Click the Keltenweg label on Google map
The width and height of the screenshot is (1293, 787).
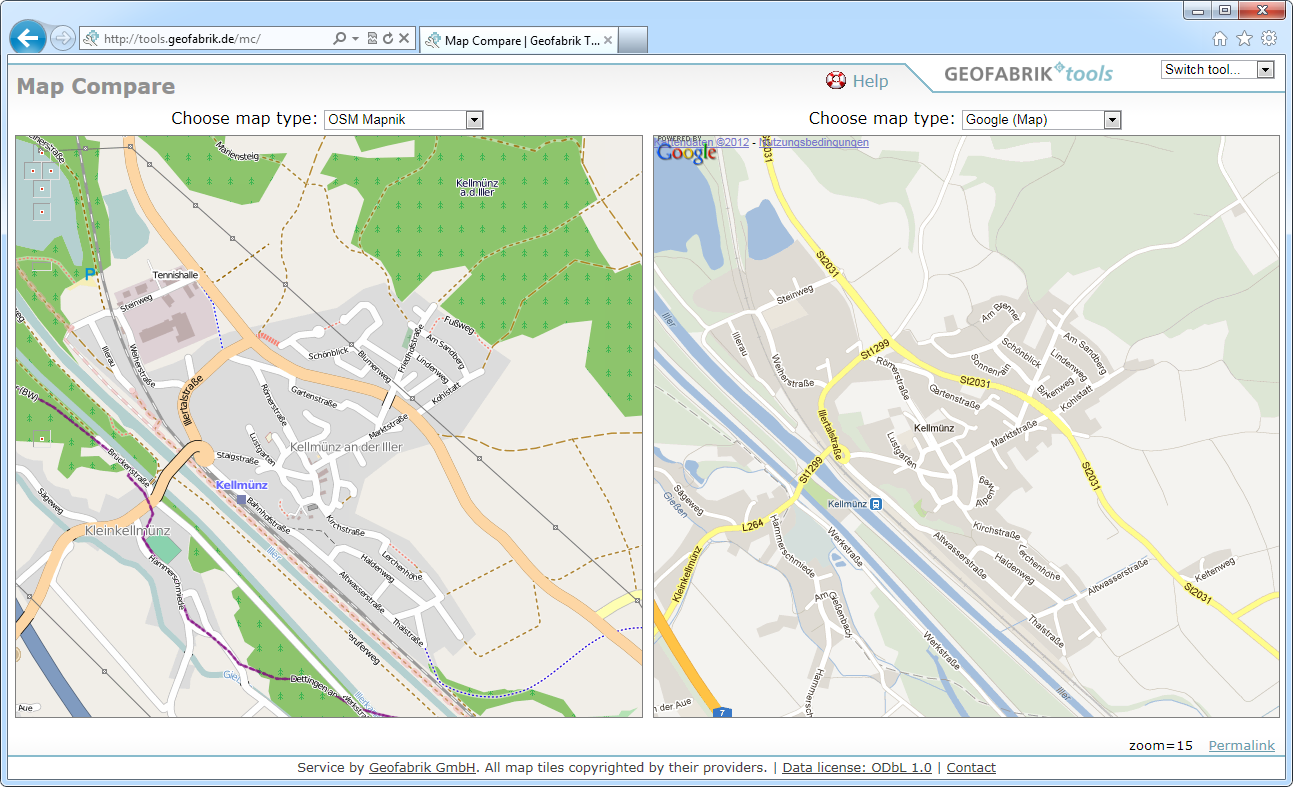click(x=1216, y=567)
